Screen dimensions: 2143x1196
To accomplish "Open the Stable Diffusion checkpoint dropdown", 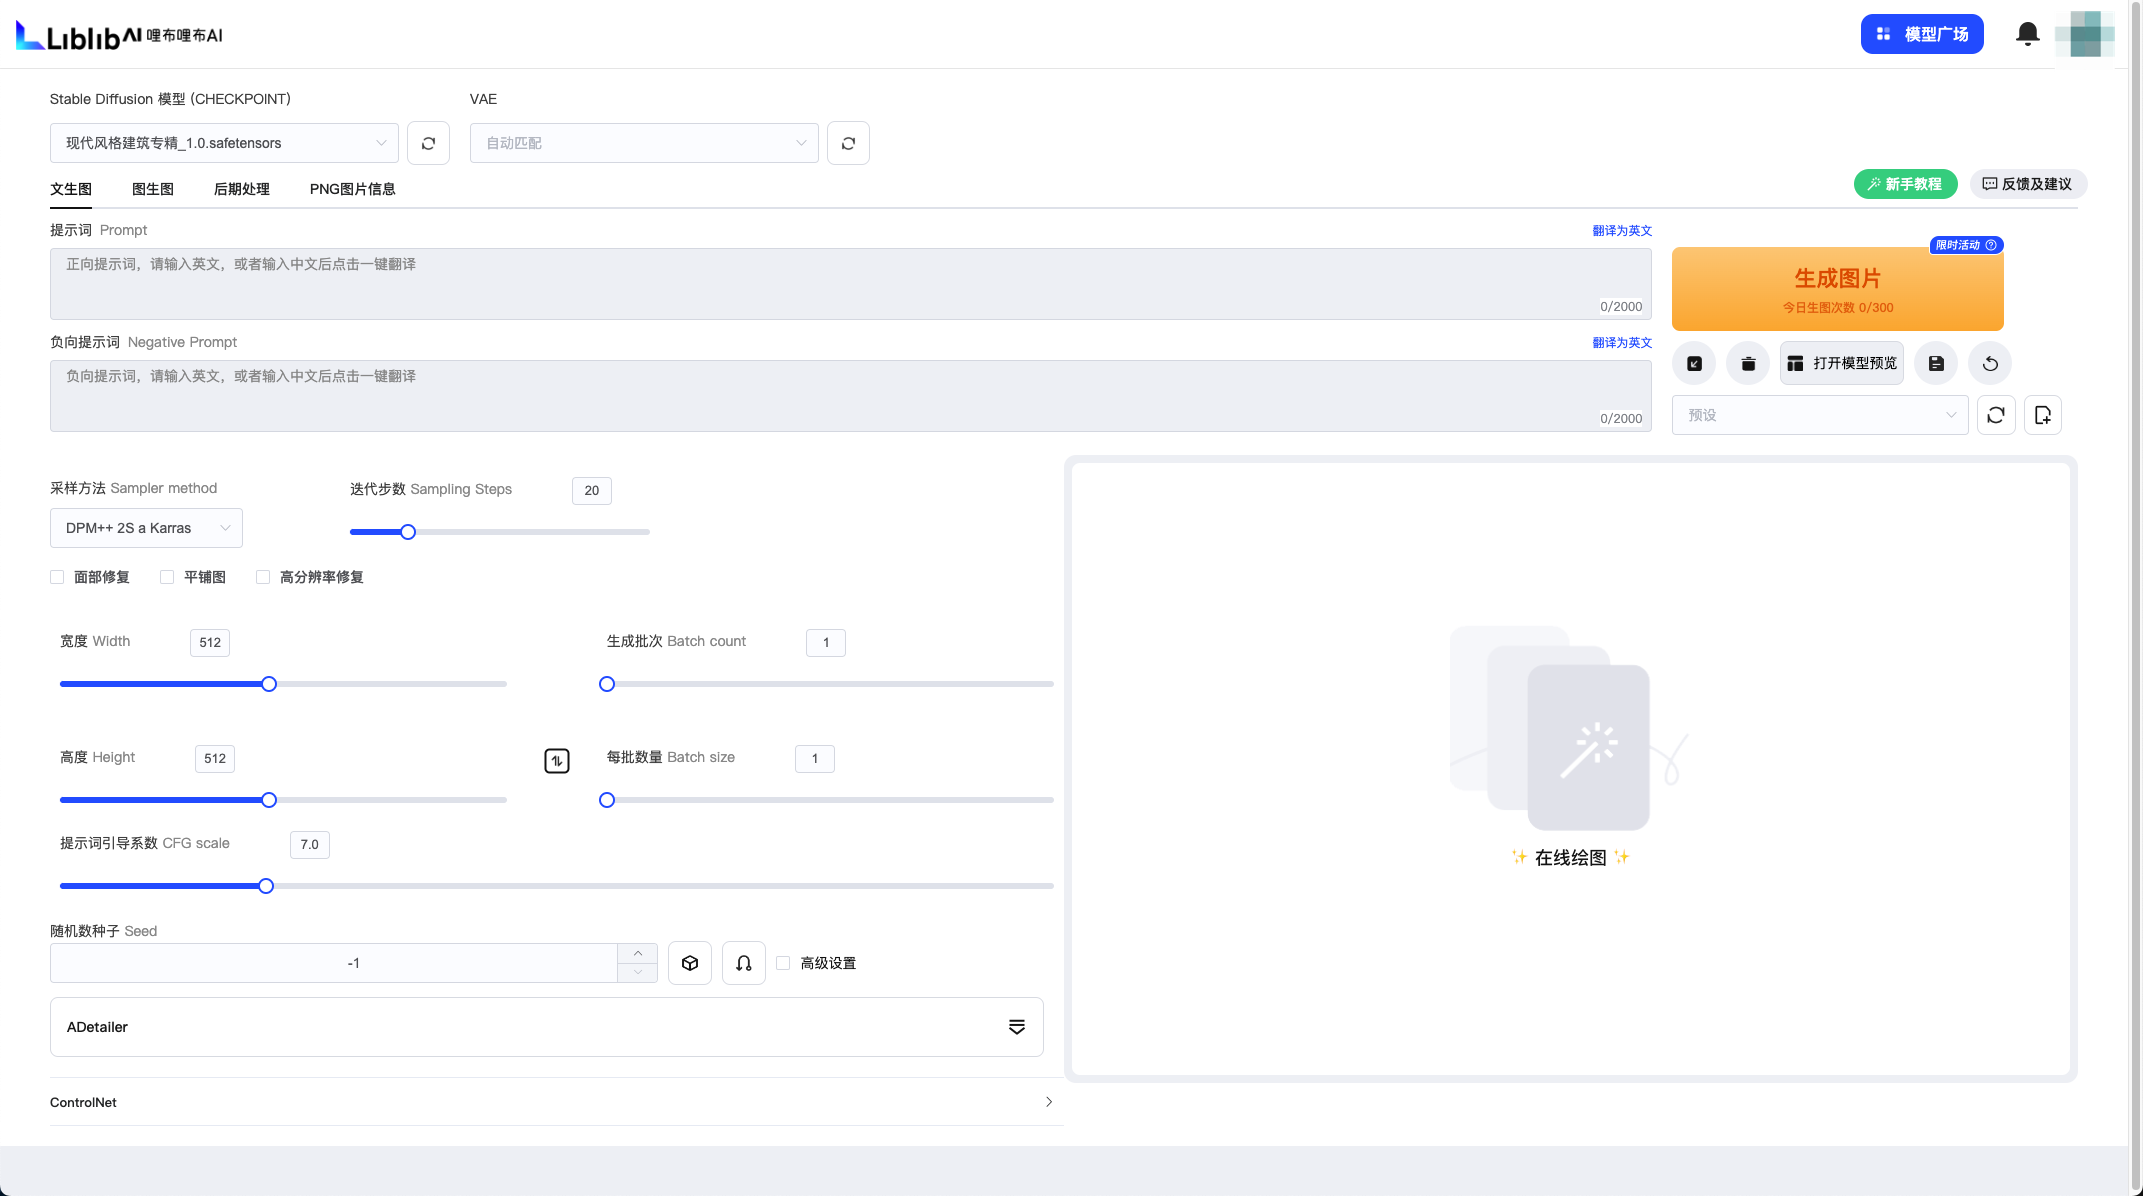I will [224, 143].
